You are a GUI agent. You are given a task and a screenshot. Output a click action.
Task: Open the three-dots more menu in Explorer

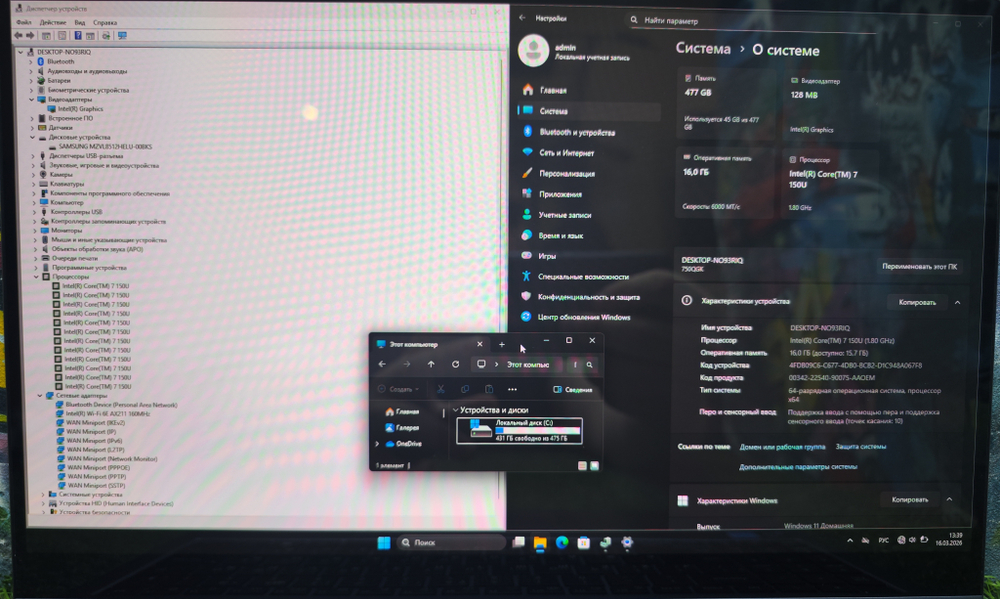[512, 389]
